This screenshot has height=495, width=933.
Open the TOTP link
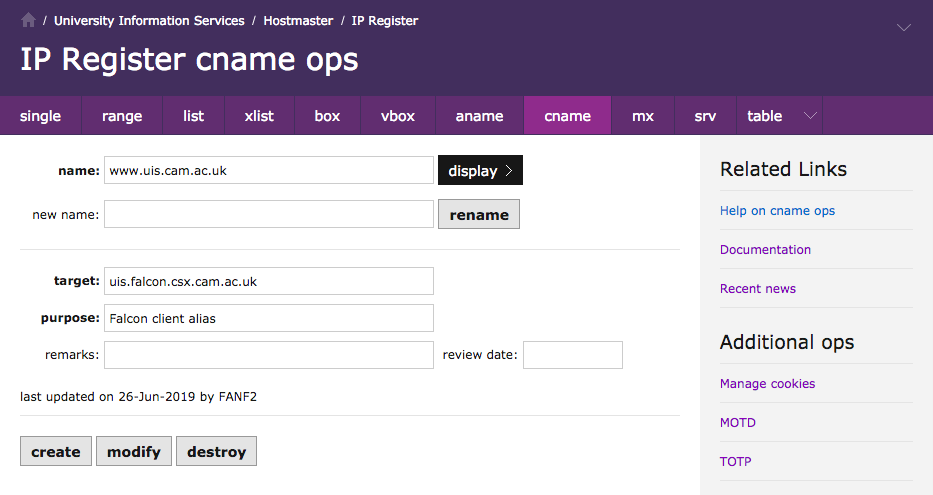735,462
